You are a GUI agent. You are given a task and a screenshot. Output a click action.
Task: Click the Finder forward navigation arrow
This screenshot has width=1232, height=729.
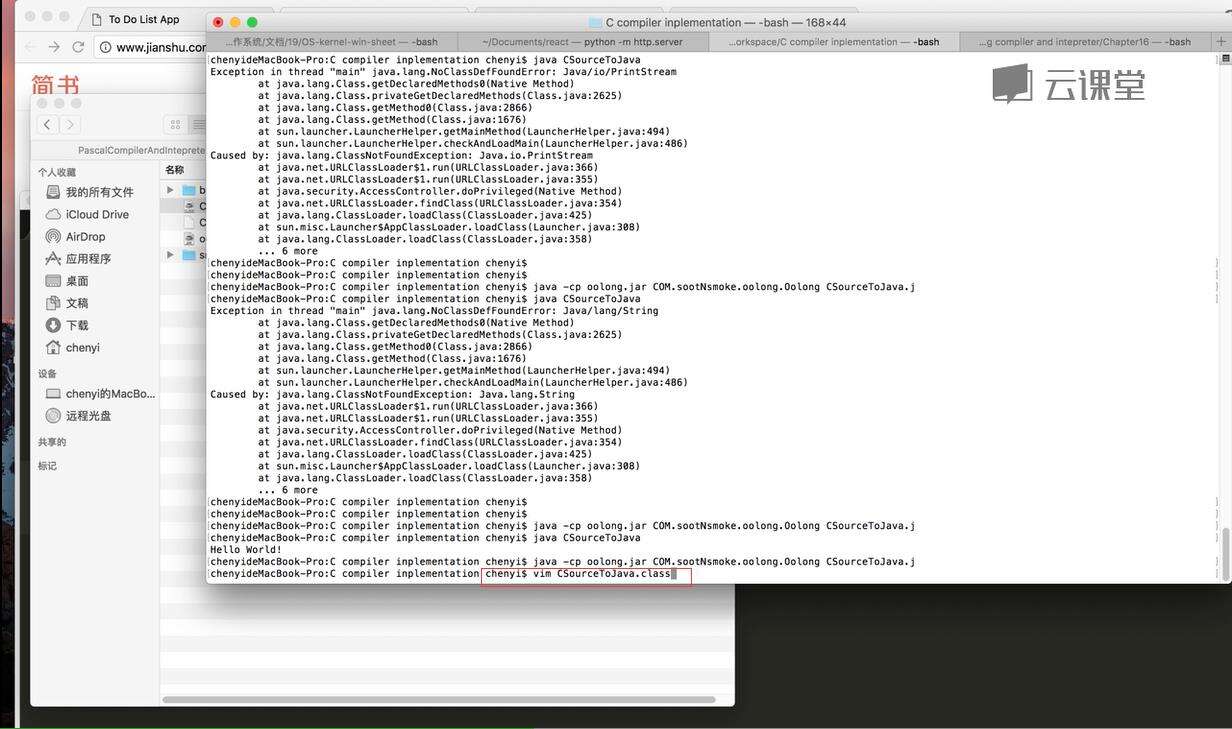[x=69, y=124]
